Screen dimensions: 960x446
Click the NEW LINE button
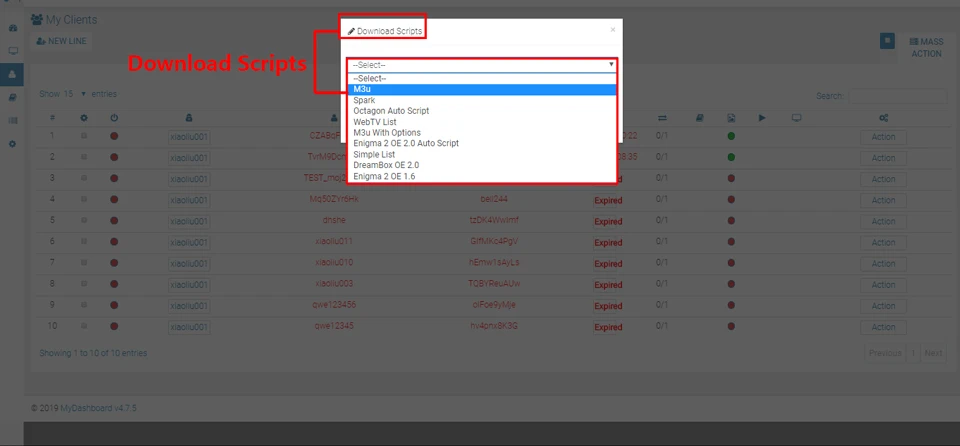tap(62, 41)
